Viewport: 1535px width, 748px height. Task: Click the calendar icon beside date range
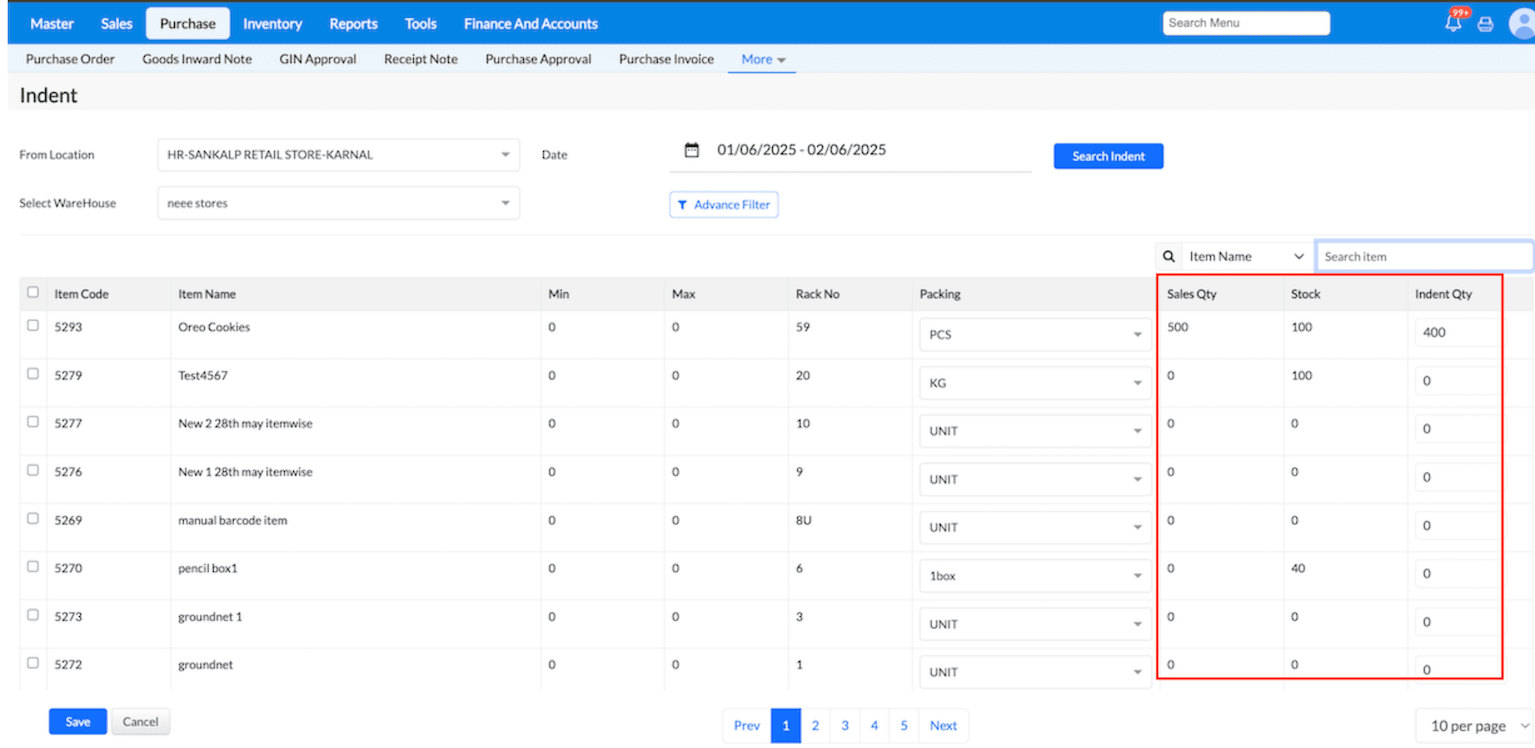pos(691,150)
